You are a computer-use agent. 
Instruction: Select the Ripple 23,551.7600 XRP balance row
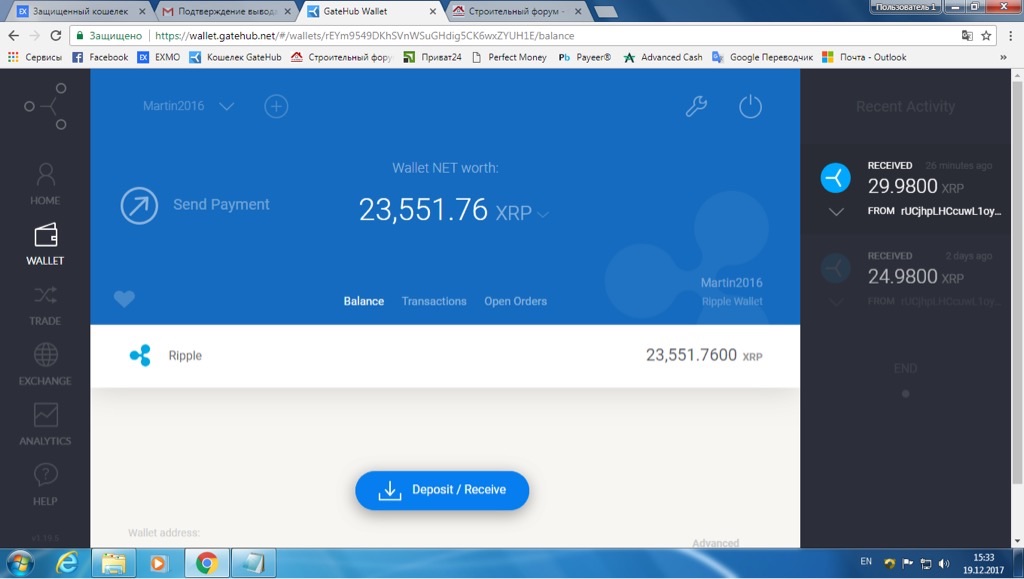point(445,356)
